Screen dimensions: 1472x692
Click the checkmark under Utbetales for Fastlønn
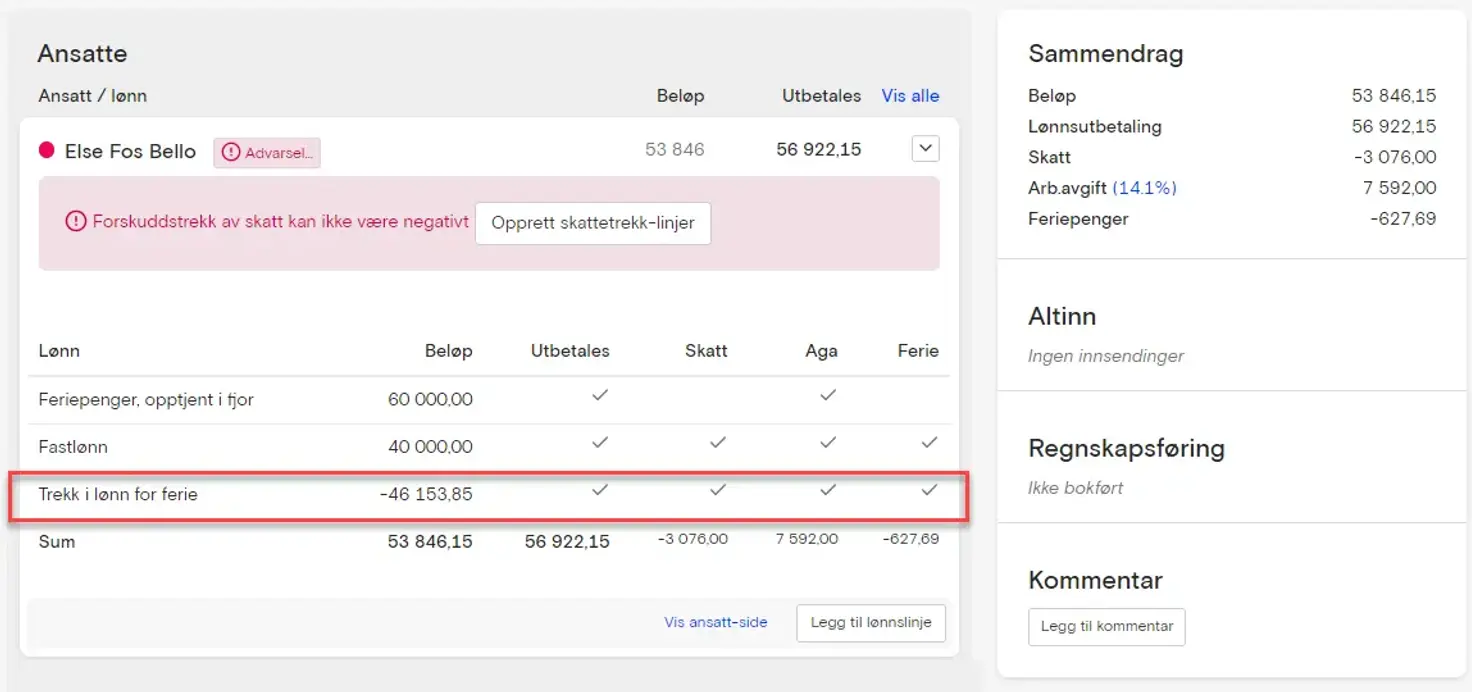click(600, 442)
